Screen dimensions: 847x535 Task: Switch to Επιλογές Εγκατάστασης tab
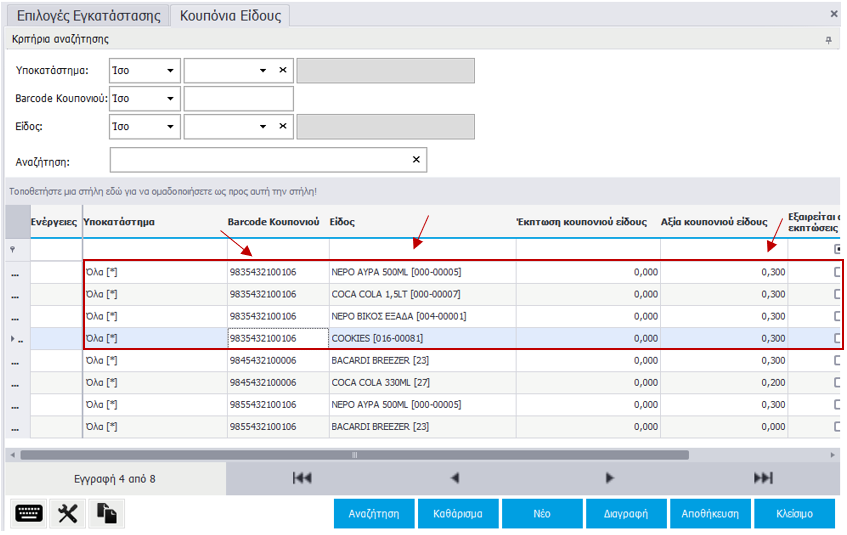(x=86, y=15)
